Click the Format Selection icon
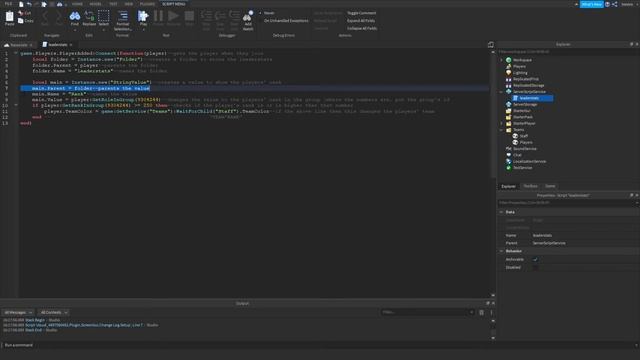 pos(122,16)
